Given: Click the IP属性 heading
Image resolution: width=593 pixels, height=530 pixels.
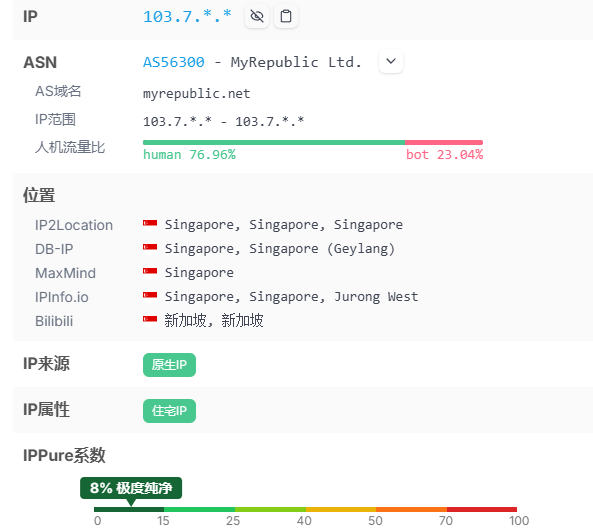Looking at the screenshot, I should 46,410.
